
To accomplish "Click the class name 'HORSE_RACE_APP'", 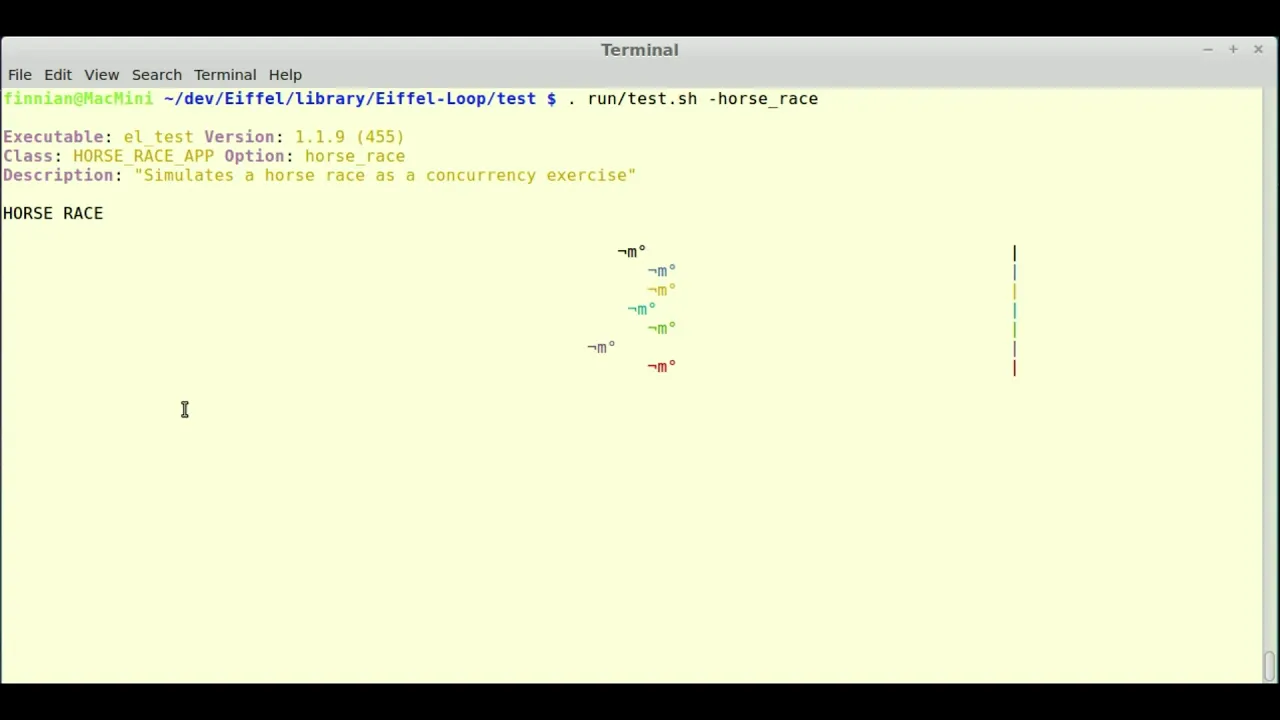I will [143, 156].
